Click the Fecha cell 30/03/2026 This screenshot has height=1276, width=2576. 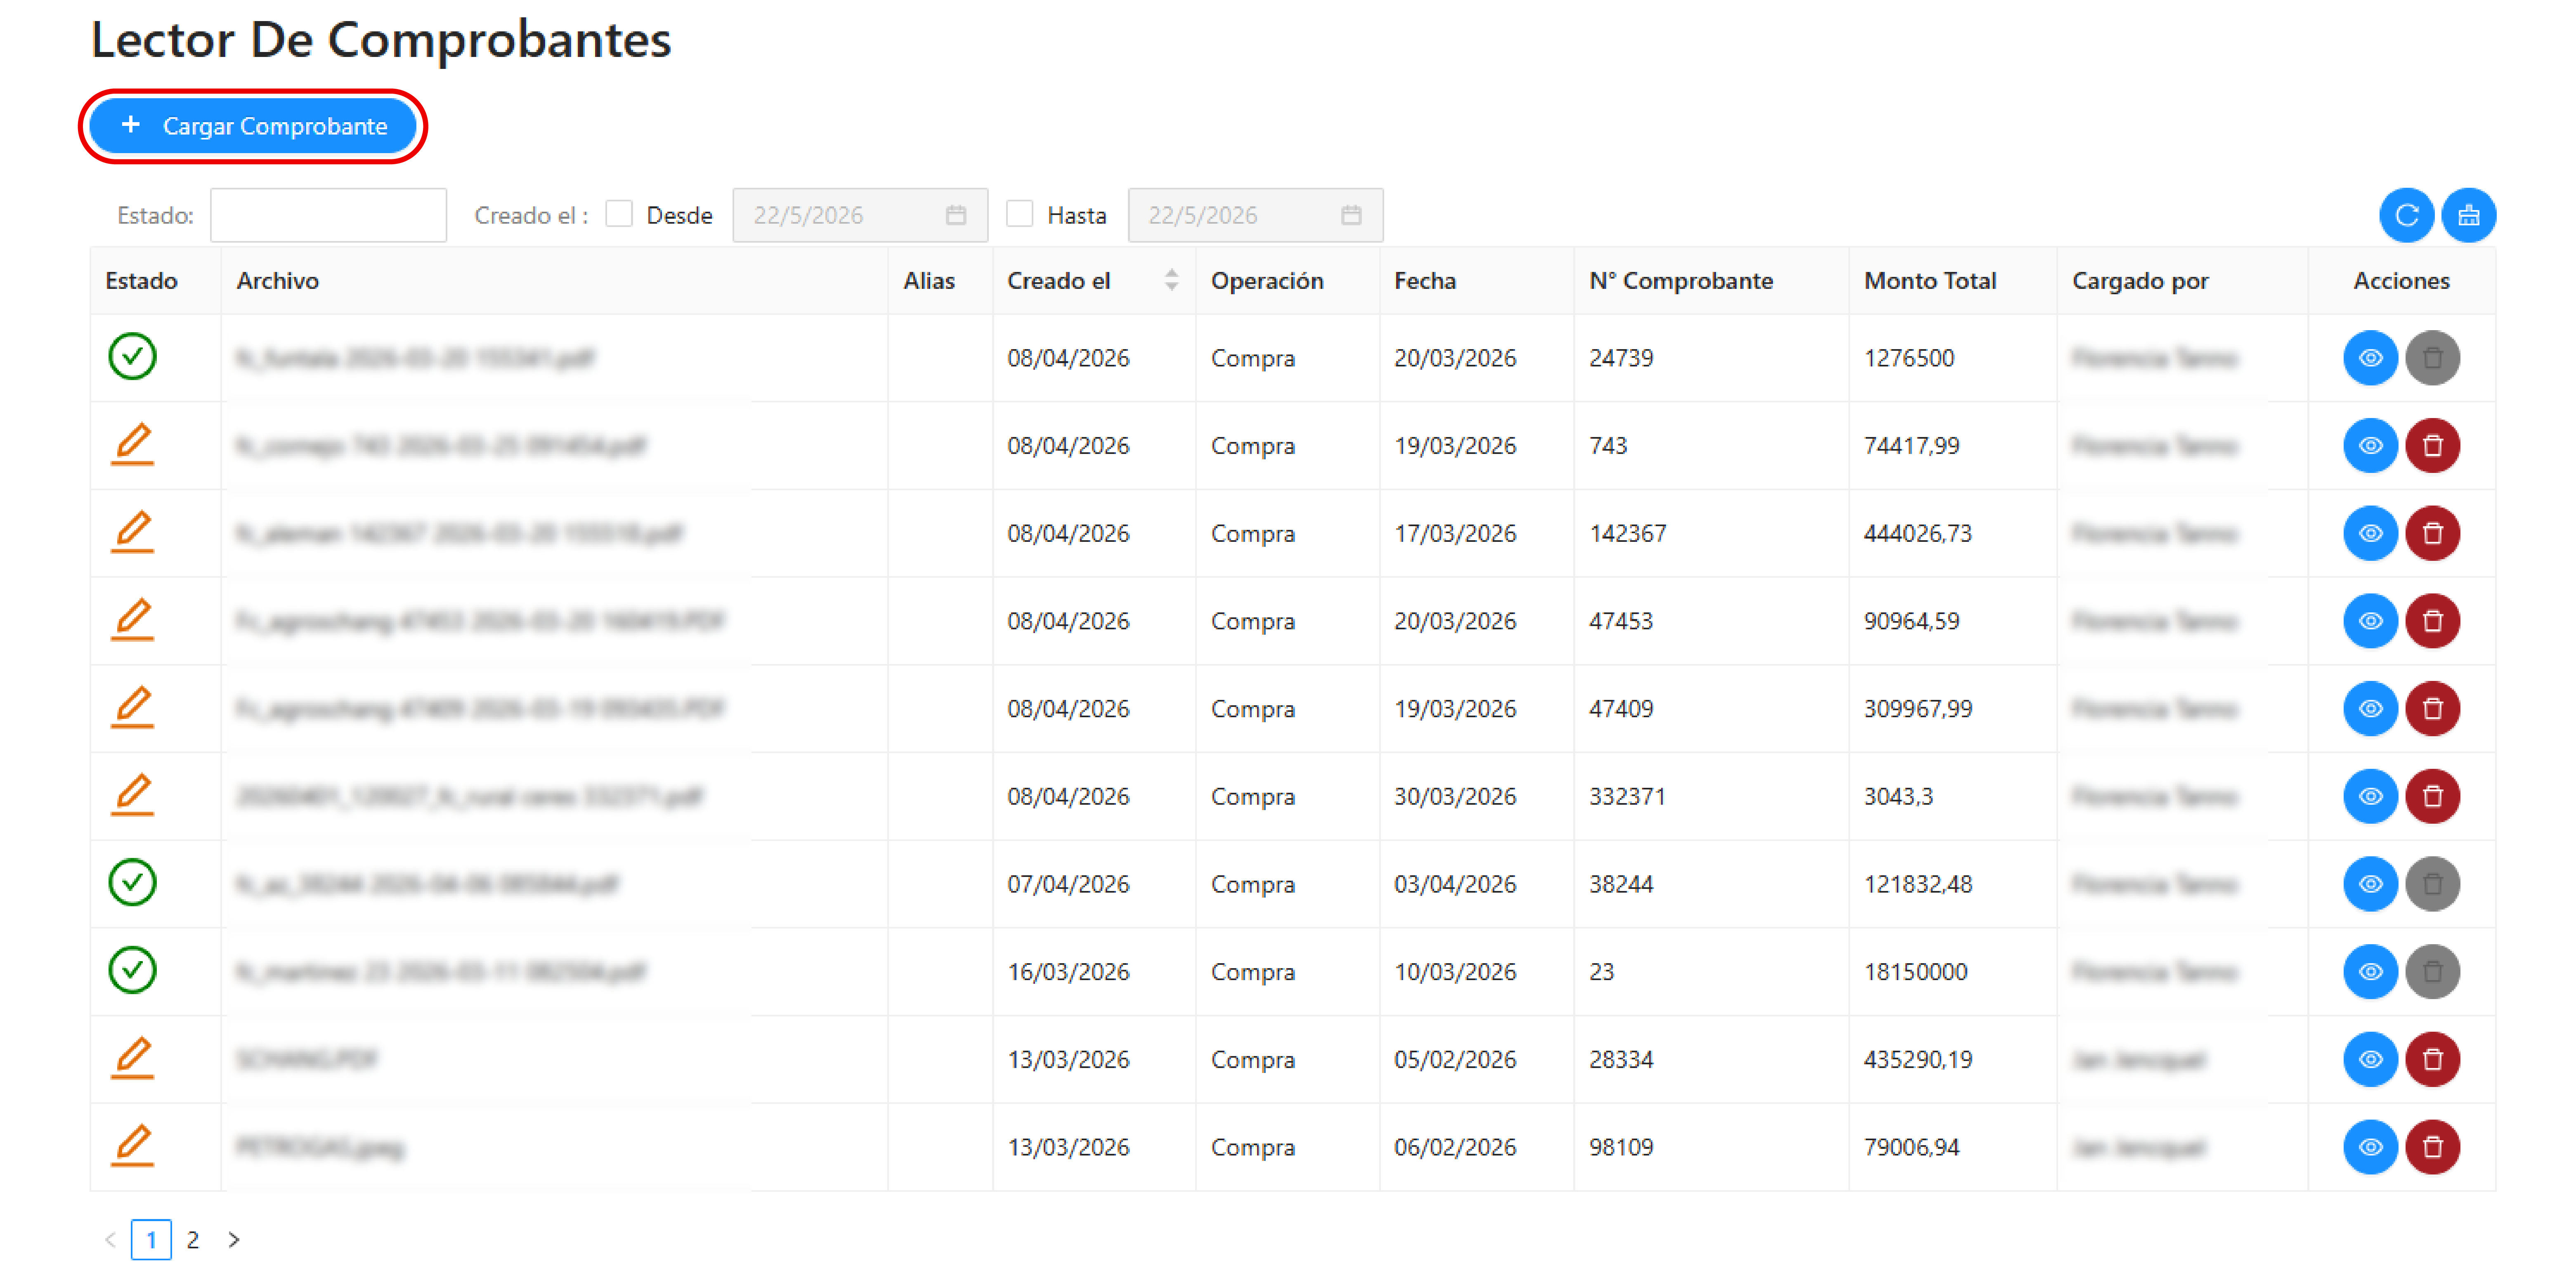click(1455, 796)
